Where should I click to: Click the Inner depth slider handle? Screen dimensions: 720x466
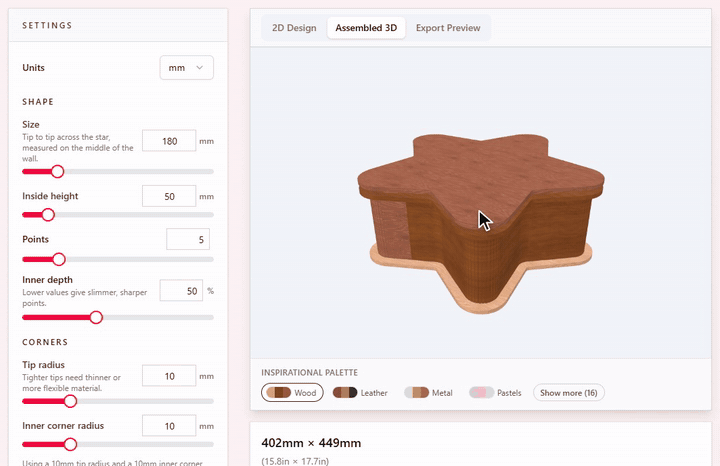(96, 317)
